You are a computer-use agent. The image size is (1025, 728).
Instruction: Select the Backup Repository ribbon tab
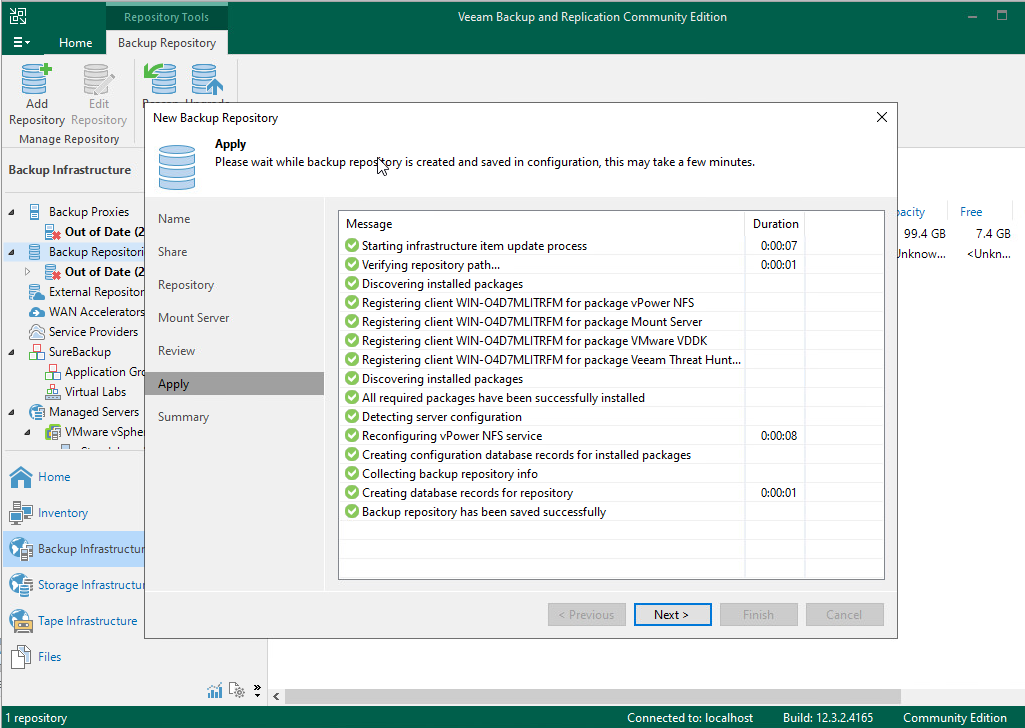pos(166,43)
